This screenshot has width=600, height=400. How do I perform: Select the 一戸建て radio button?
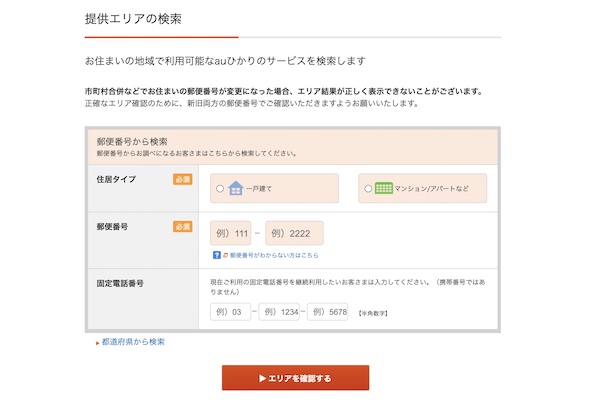(220, 188)
